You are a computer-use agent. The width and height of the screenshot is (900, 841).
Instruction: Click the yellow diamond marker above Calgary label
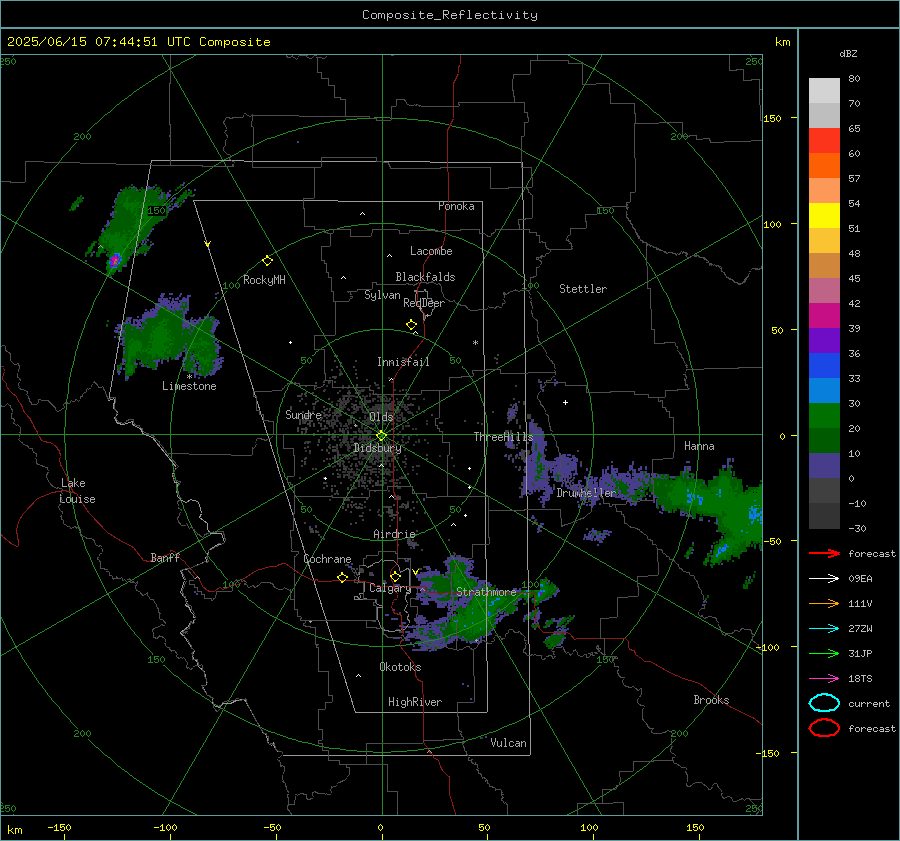point(395,576)
